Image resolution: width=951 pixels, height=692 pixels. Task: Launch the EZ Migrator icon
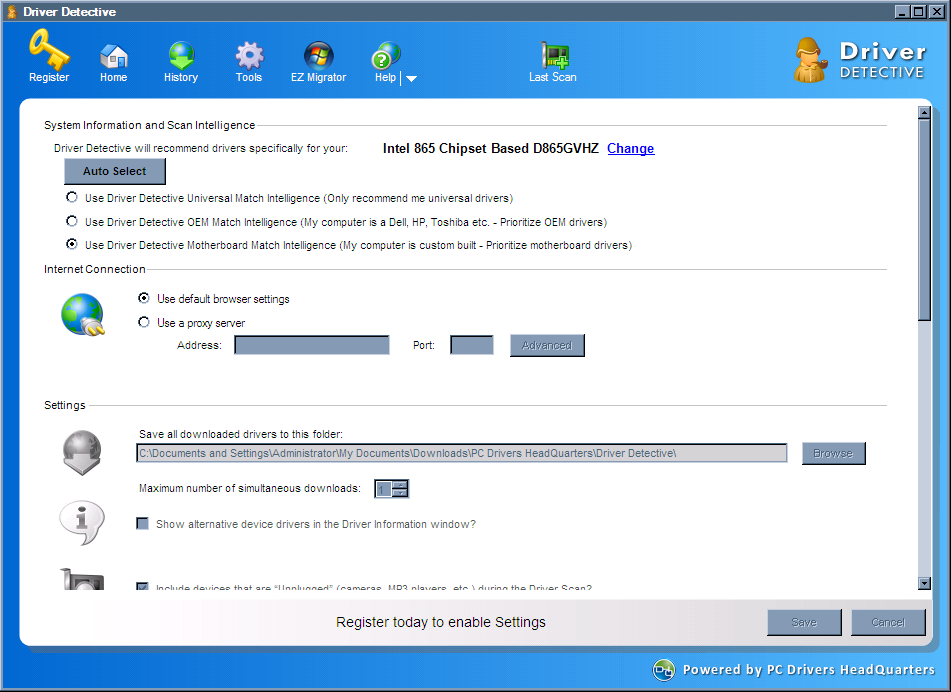[318, 56]
